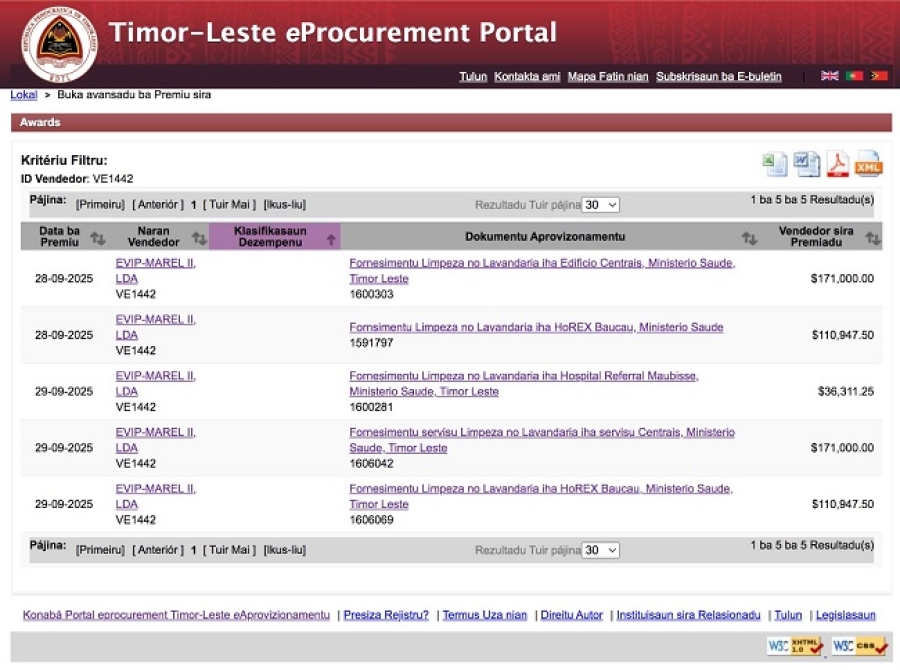Sort by Data ba Premiu column
This screenshot has width=900, height=670.
97,237
